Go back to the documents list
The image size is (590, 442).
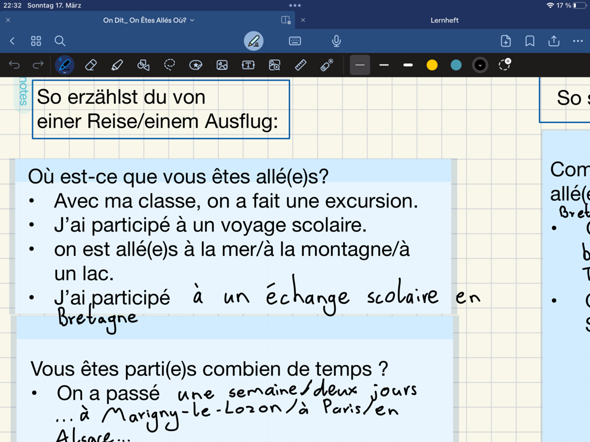pos(12,41)
